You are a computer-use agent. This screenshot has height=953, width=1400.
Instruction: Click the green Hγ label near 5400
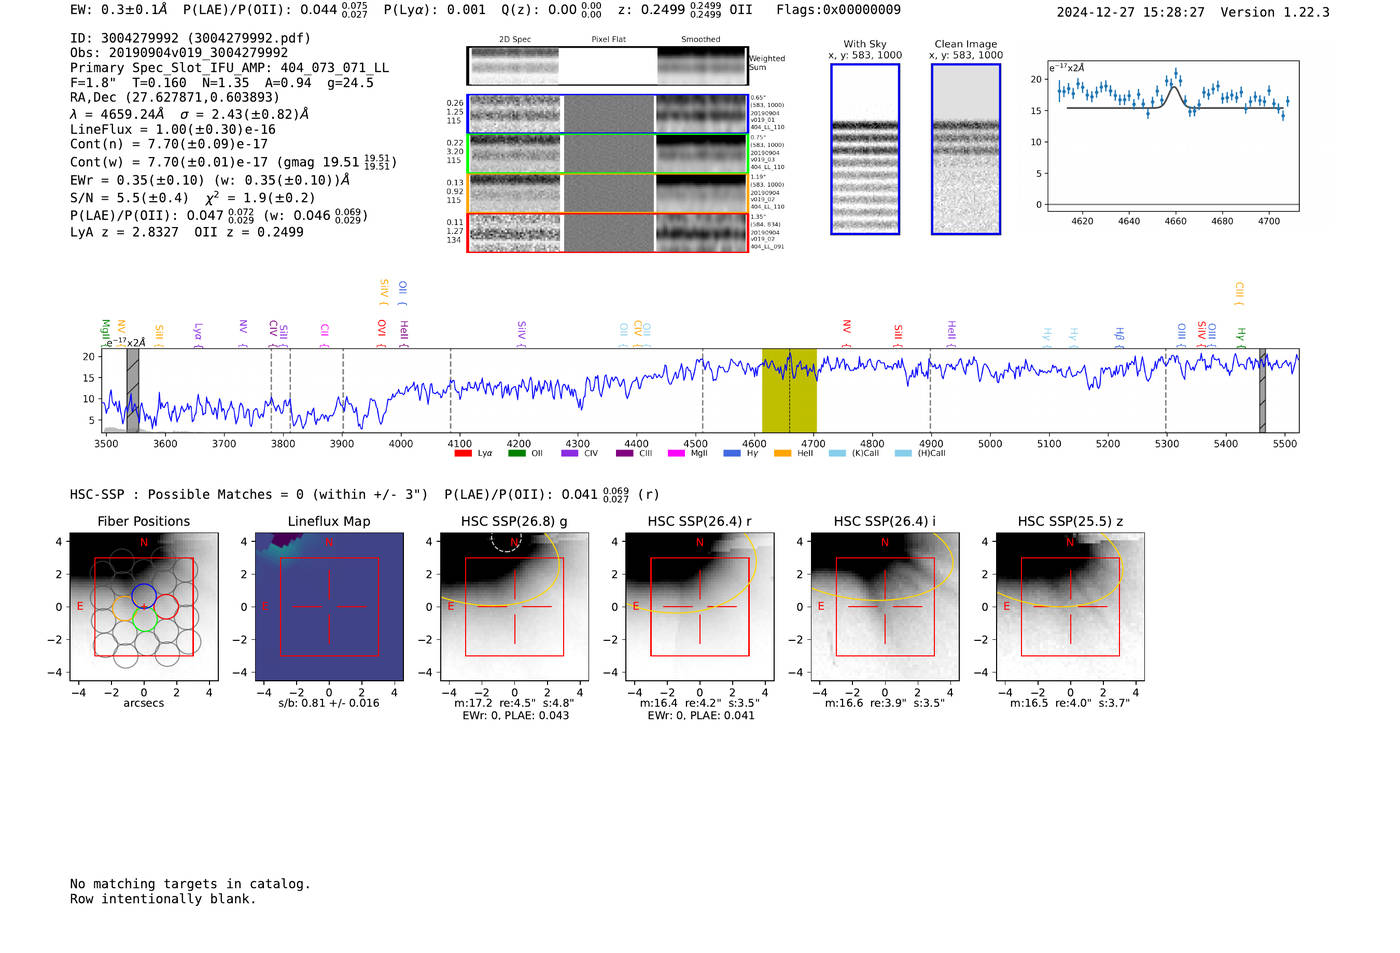pyautogui.click(x=1241, y=333)
